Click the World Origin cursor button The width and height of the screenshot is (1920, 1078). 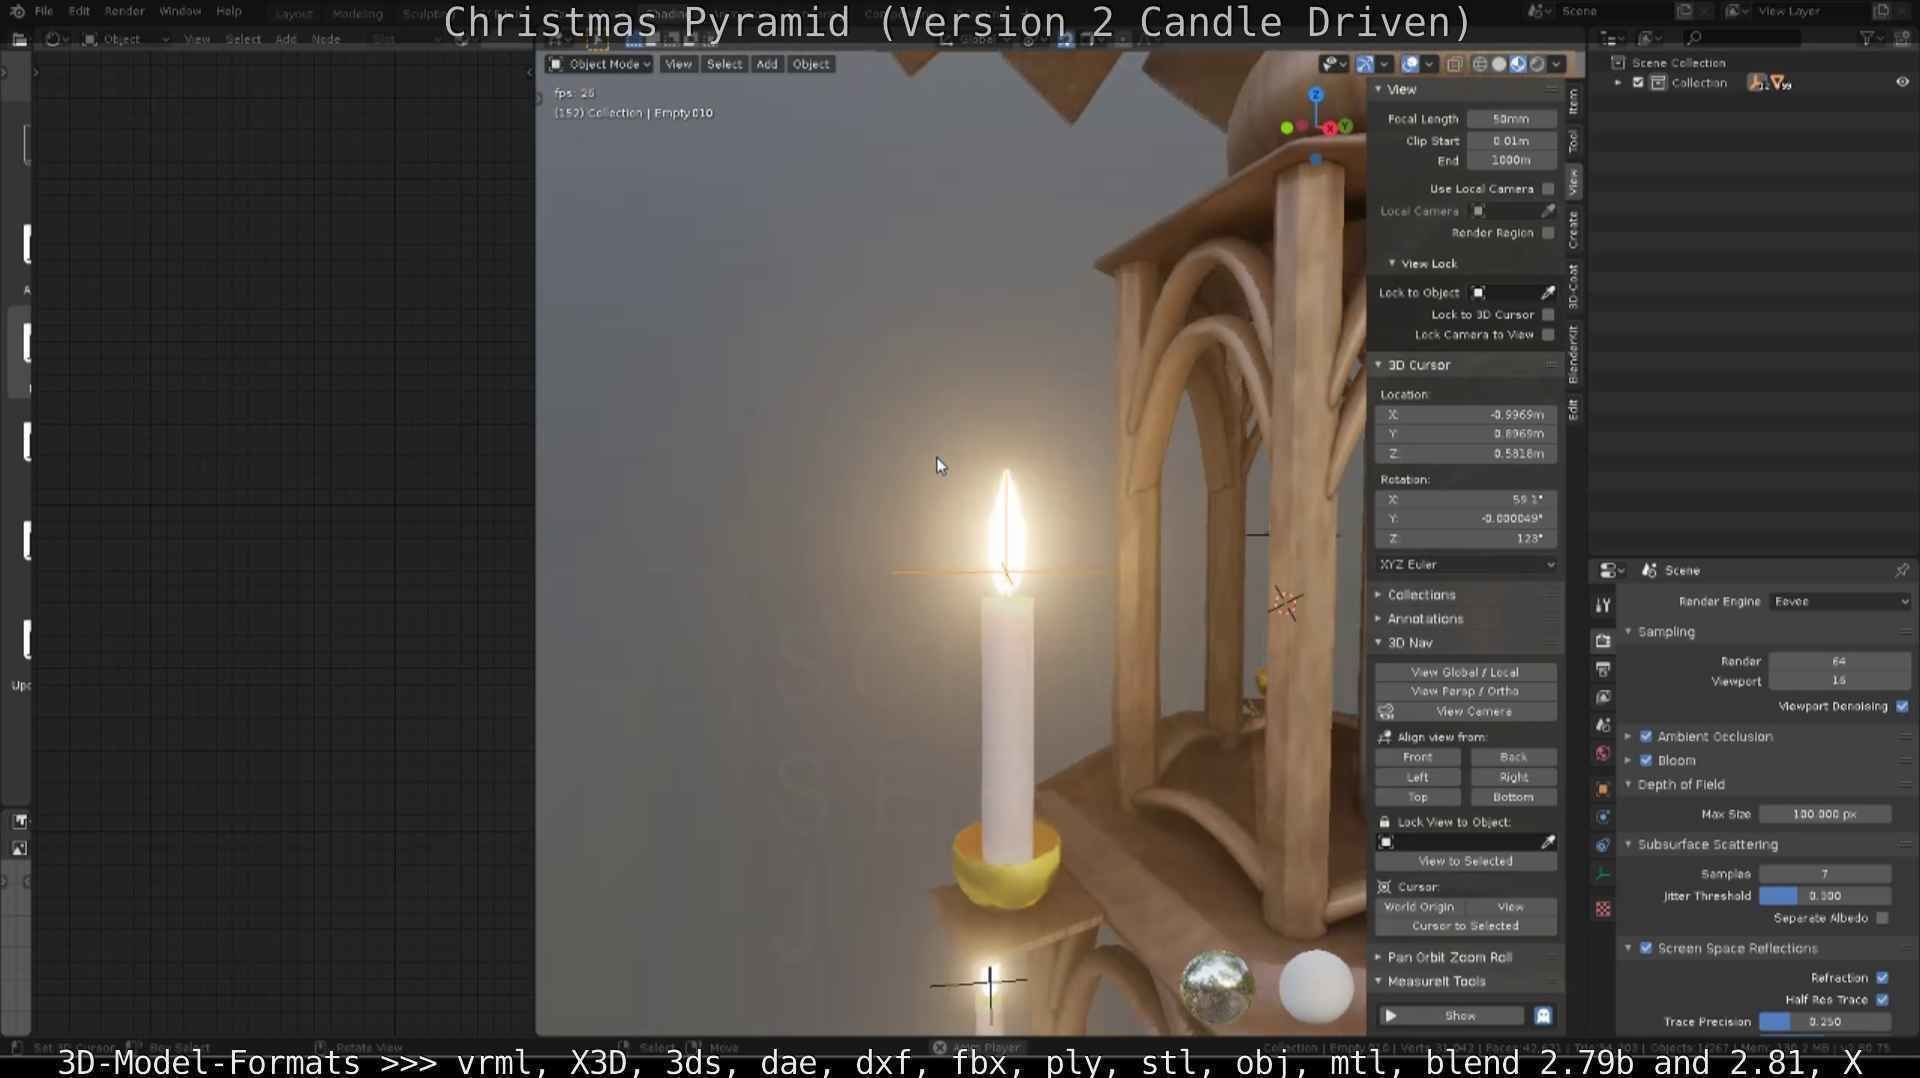pyautogui.click(x=1419, y=908)
